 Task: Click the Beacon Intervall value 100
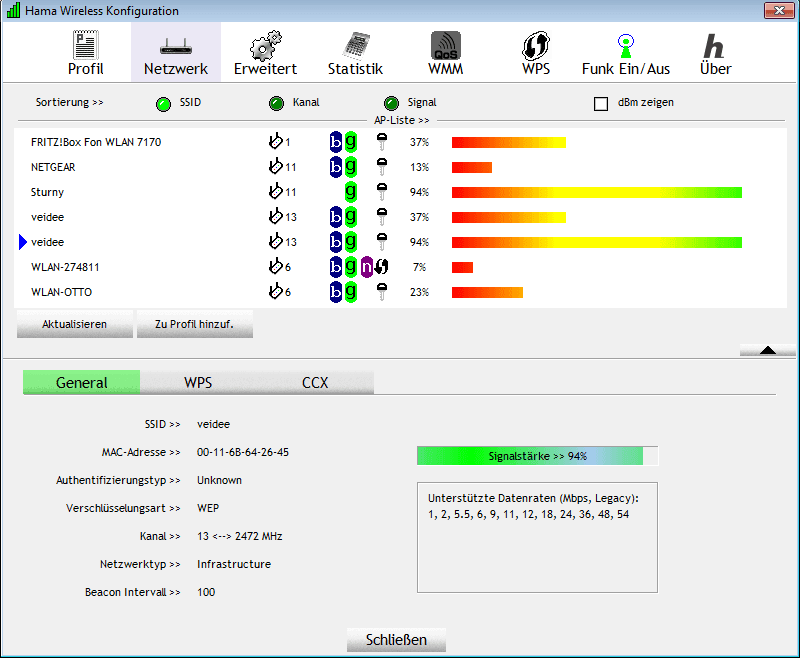(206, 592)
